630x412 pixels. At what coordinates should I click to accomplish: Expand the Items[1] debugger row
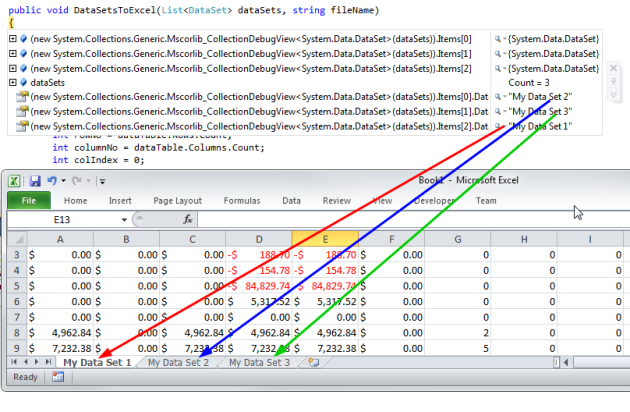[13, 53]
